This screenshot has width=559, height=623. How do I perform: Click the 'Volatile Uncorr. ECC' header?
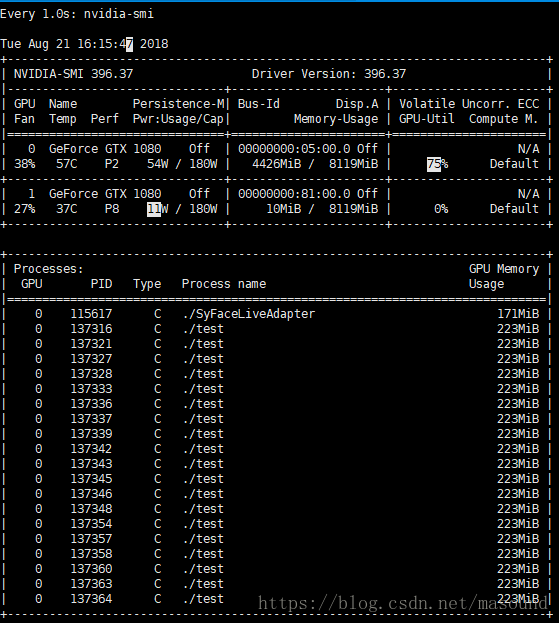tap(469, 104)
